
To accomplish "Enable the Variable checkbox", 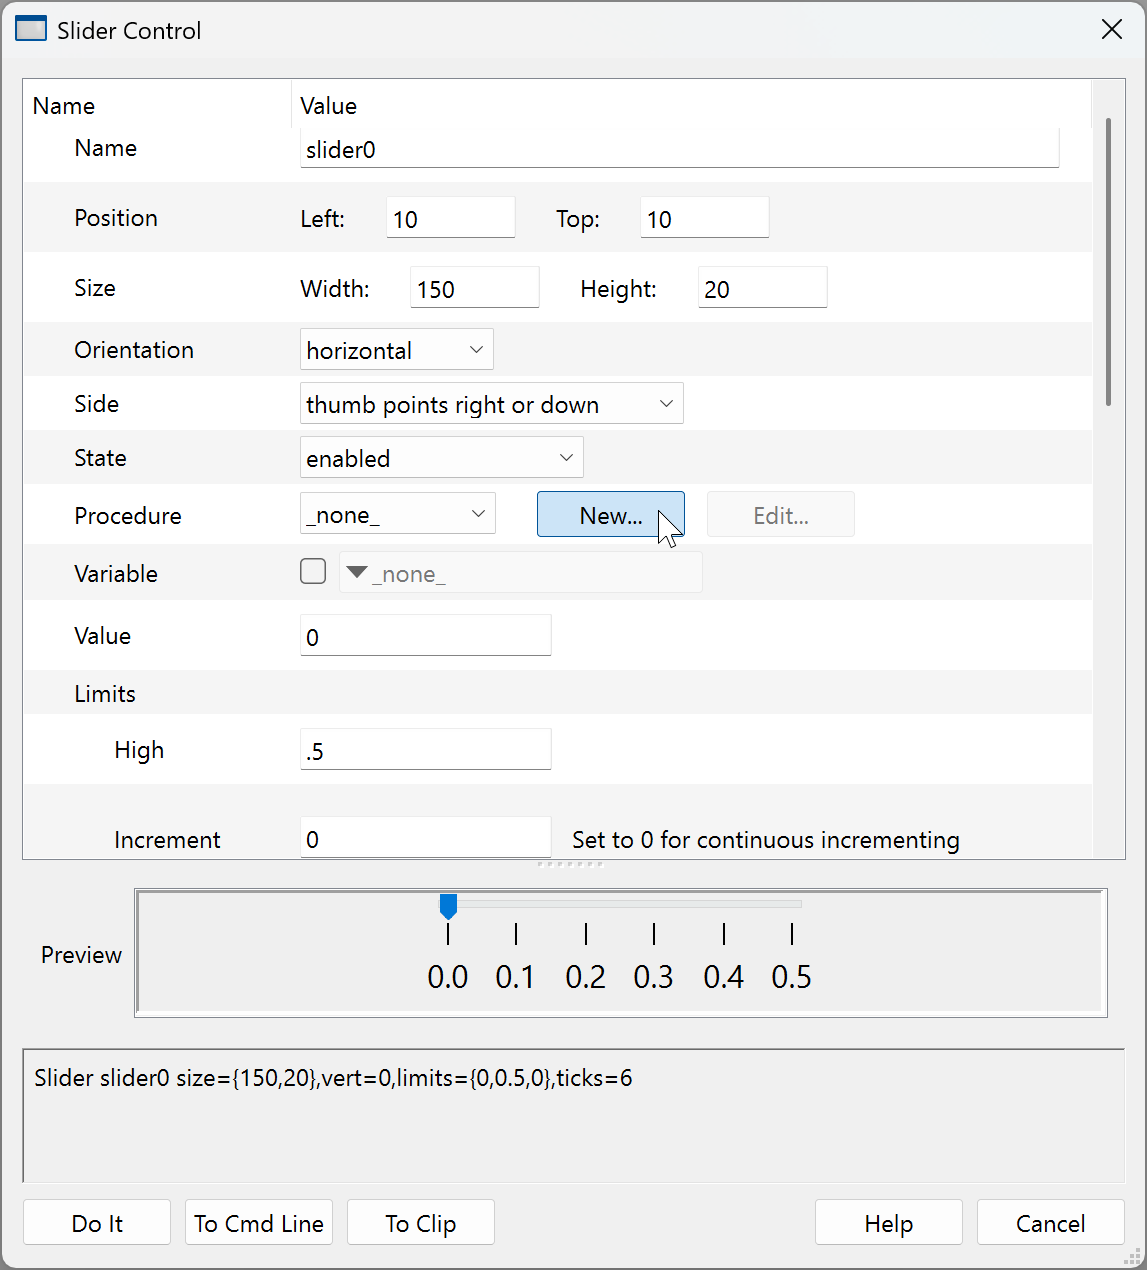I will pyautogui.click(x=313, y=572).
